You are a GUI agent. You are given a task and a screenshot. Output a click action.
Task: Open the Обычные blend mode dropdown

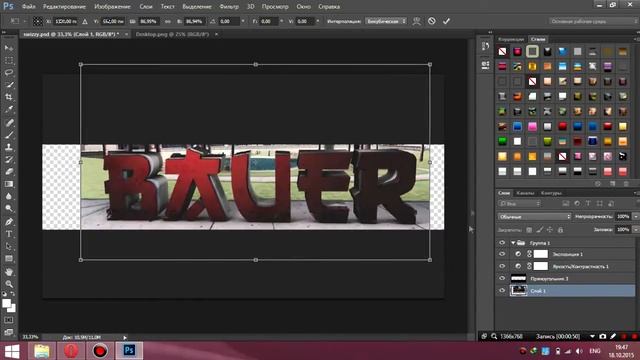tap(534, 216)
